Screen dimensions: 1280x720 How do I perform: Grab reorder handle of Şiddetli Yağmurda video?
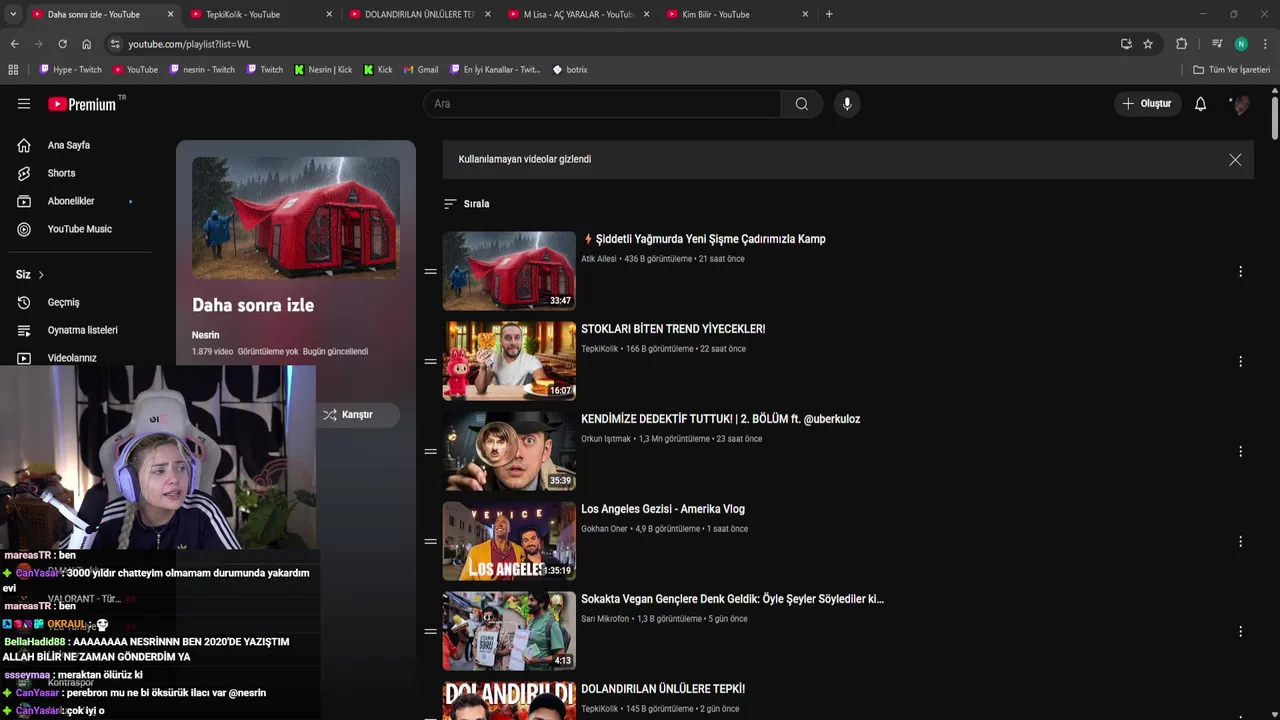coord(431,271)
